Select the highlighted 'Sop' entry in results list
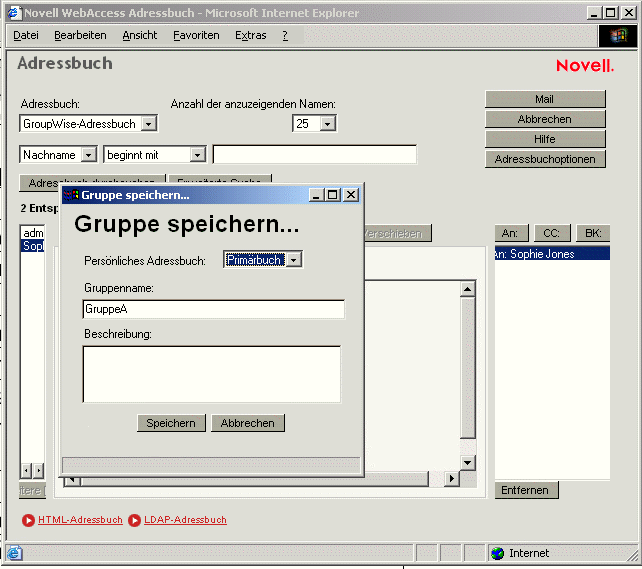 click(x=33, y=246)
